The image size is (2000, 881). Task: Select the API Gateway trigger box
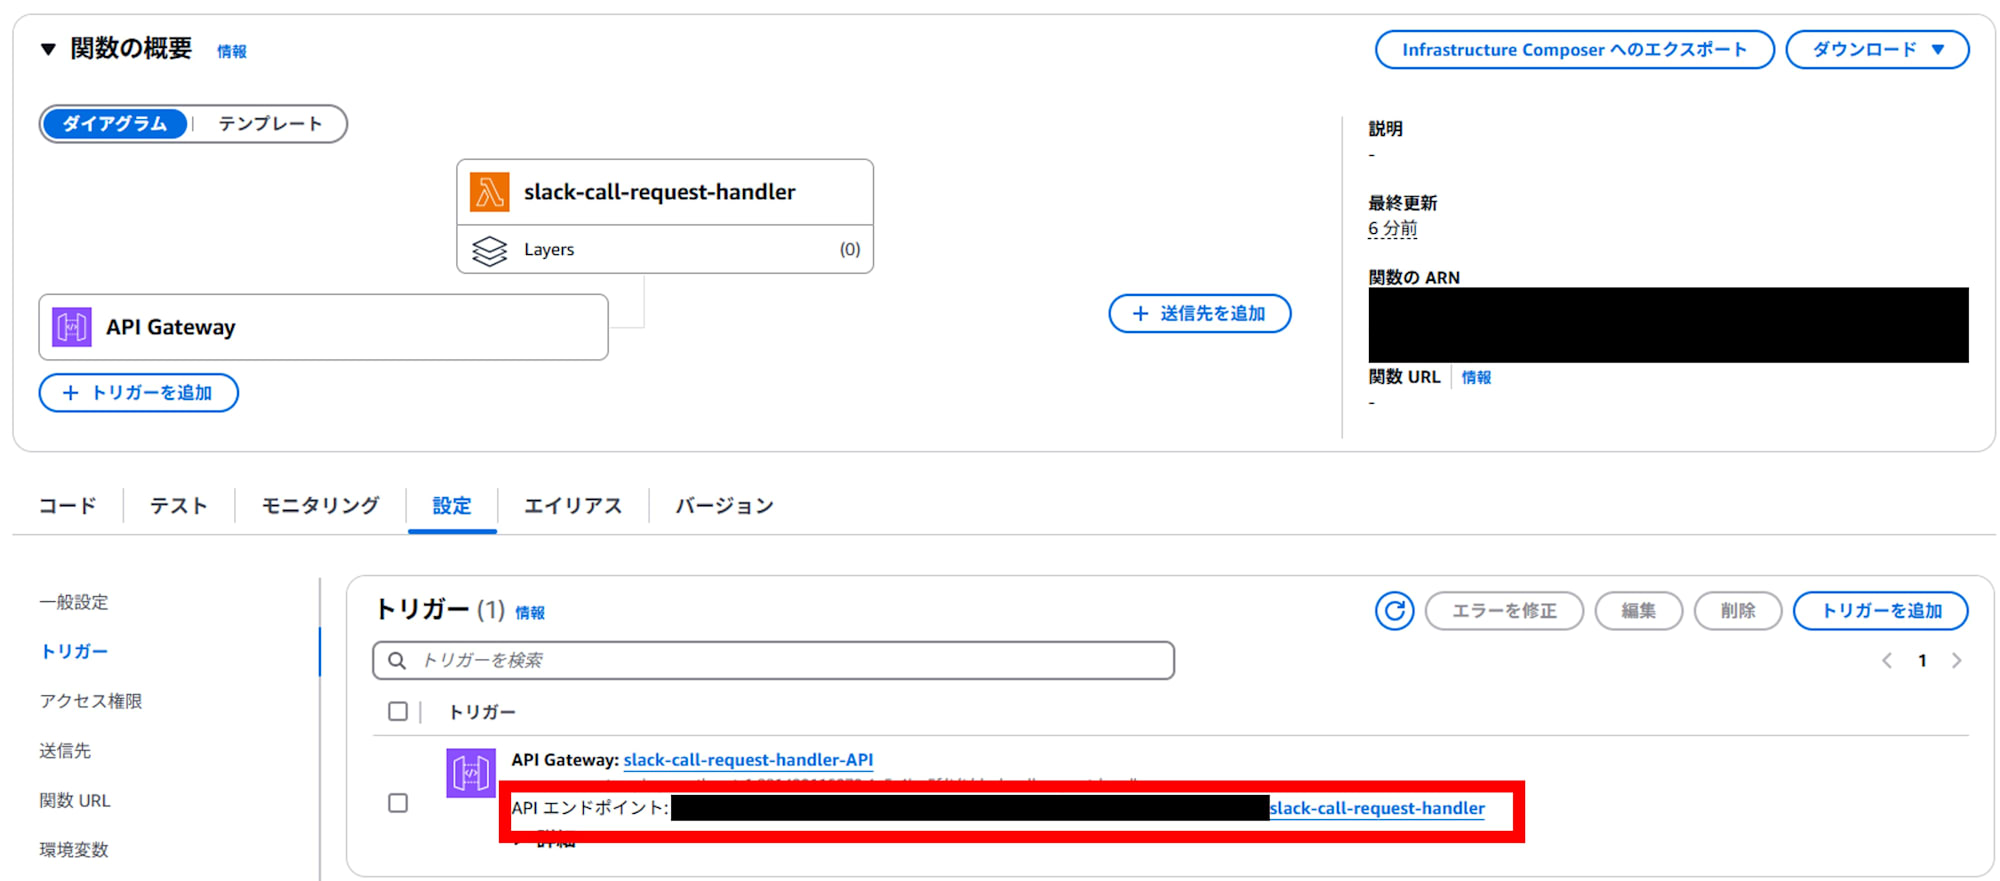tap(323, 327)
